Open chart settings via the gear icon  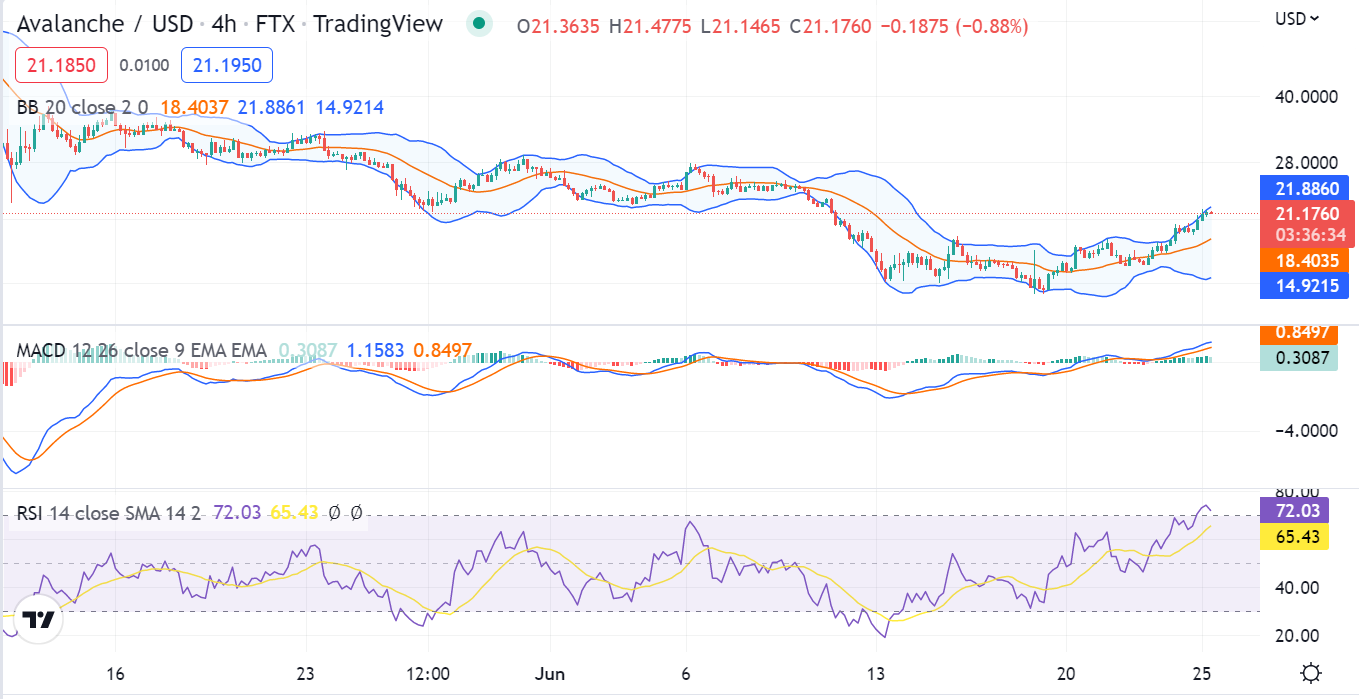pyautogui.click(x=1313, y=672)
